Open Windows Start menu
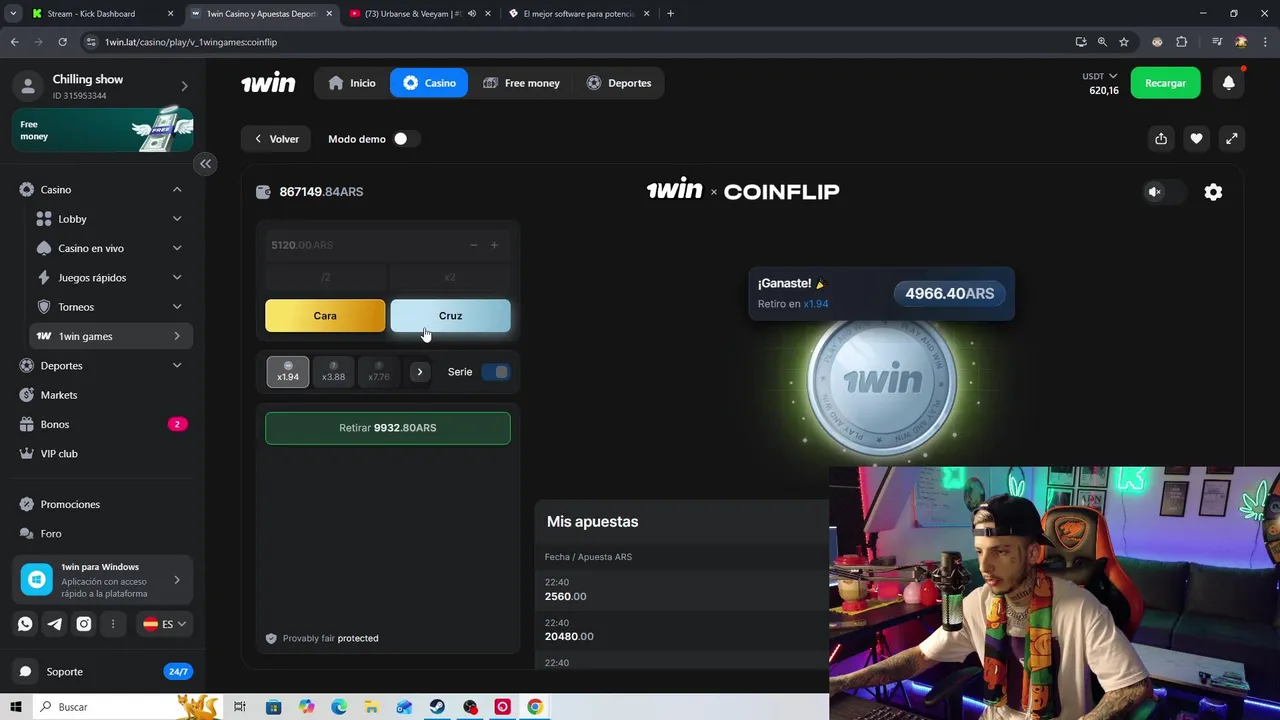The height and width of the screenshot is (720, 1280). point(15,707)
